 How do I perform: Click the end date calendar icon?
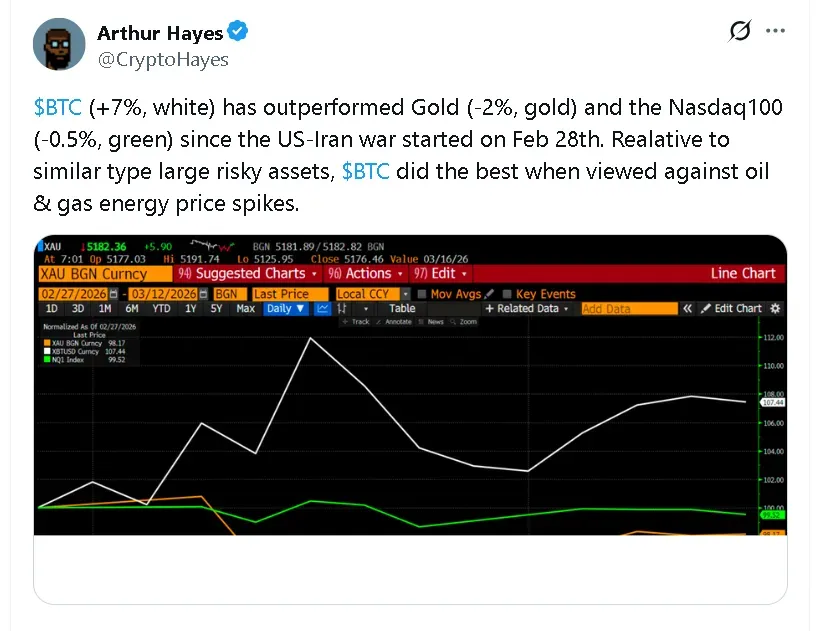(x=204, y=294)
